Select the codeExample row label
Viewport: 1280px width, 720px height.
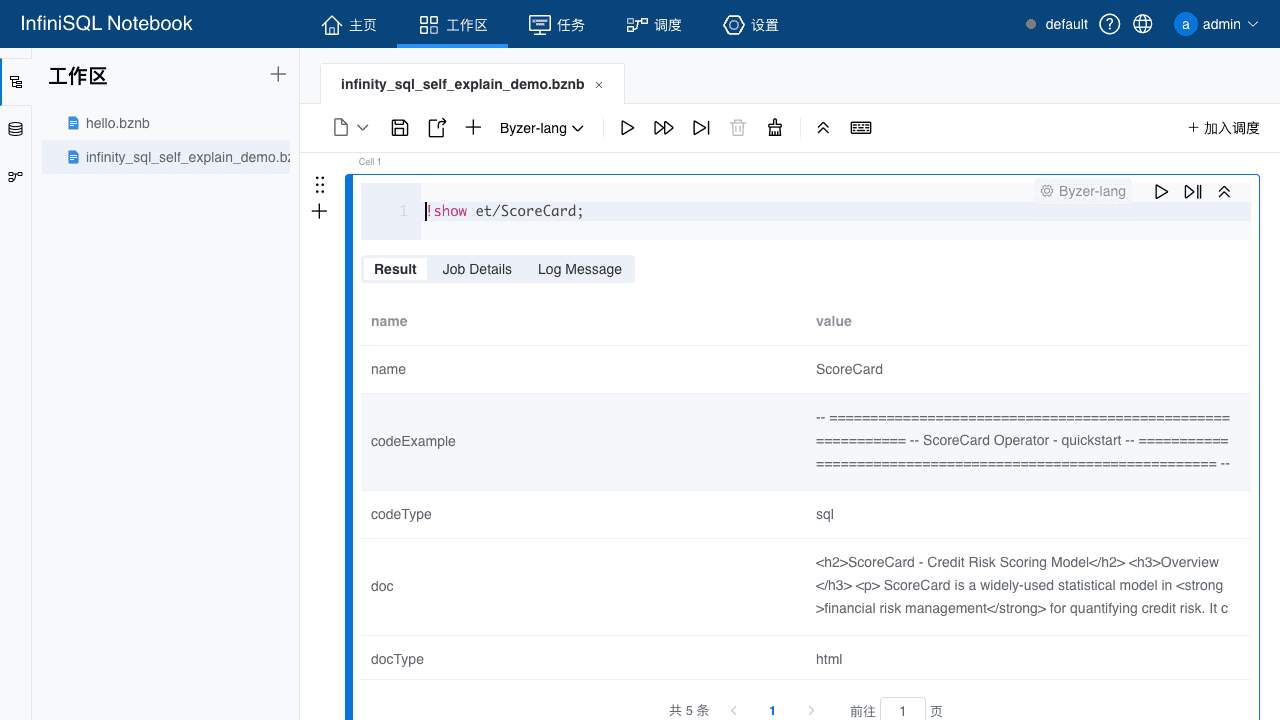point(413,441)
